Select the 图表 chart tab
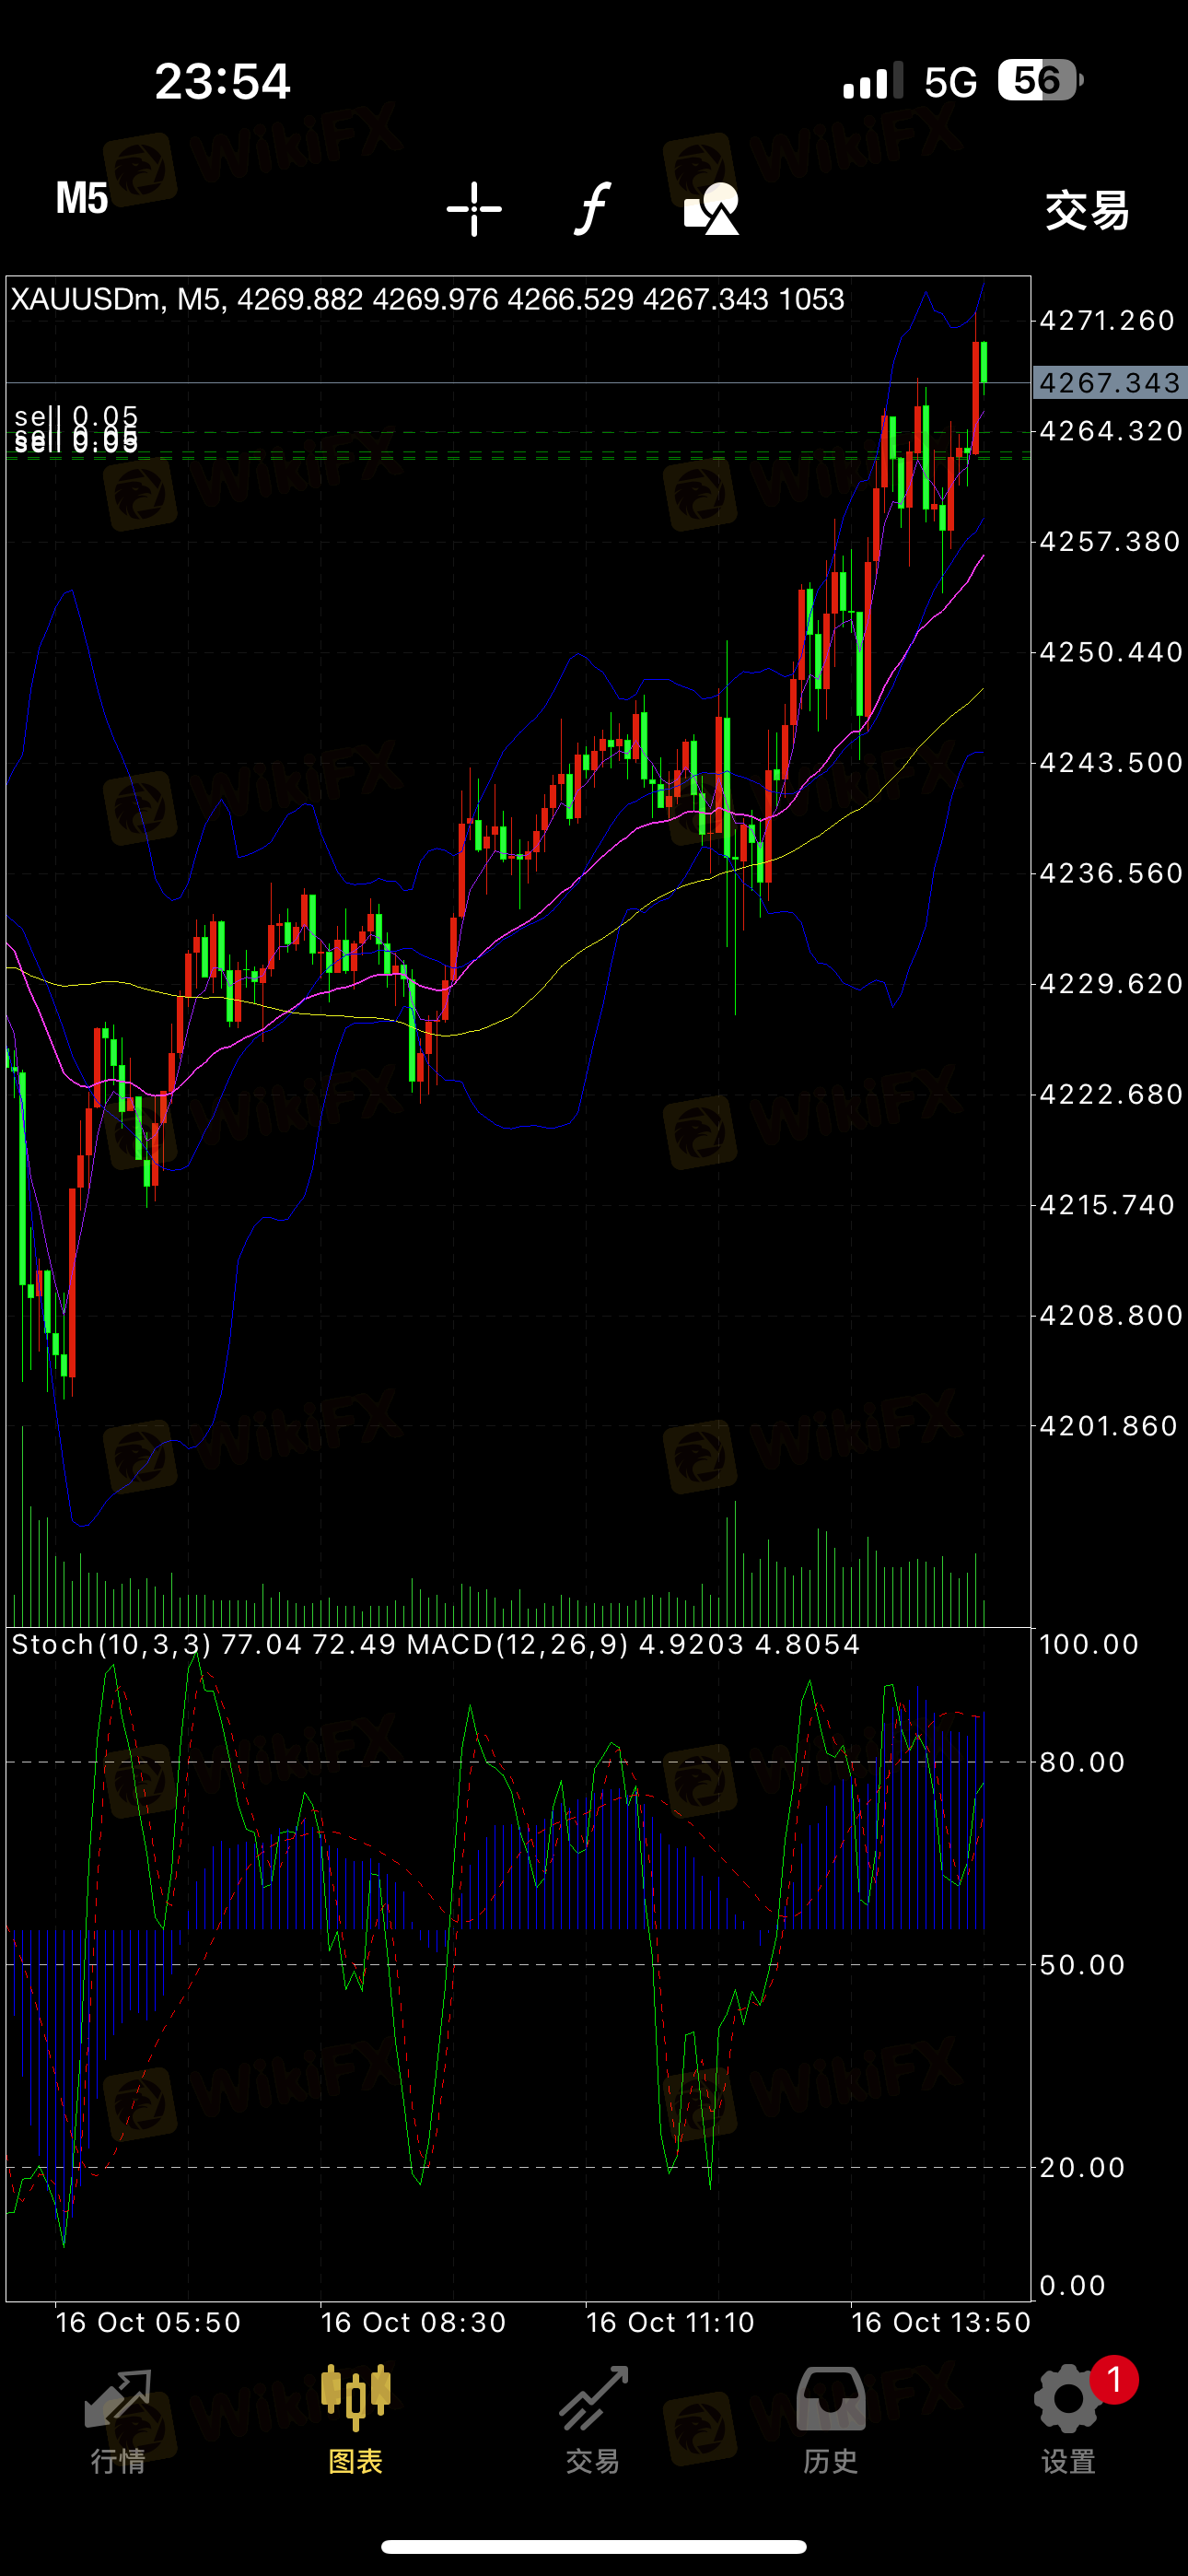1188x2576 pixels. click(356, 2422)
